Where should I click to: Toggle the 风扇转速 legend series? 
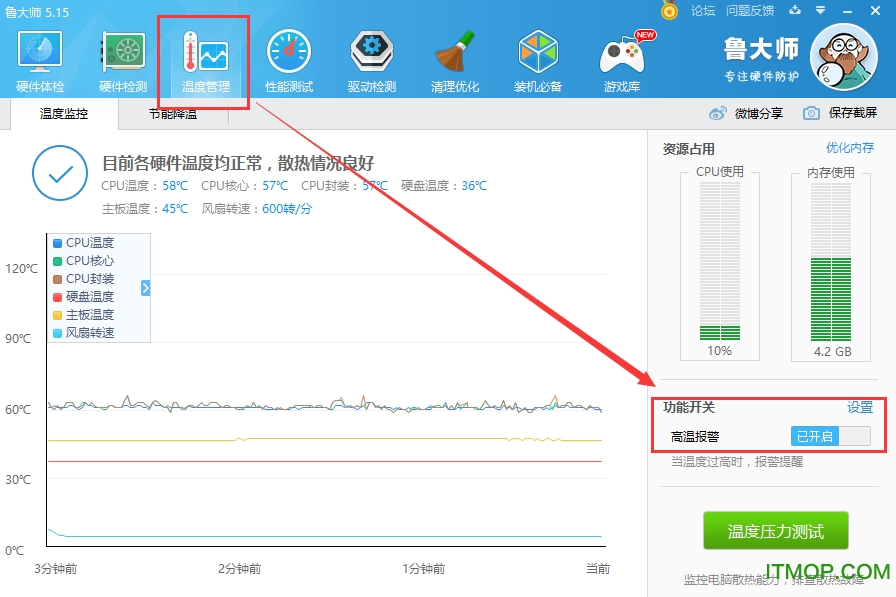83,332
